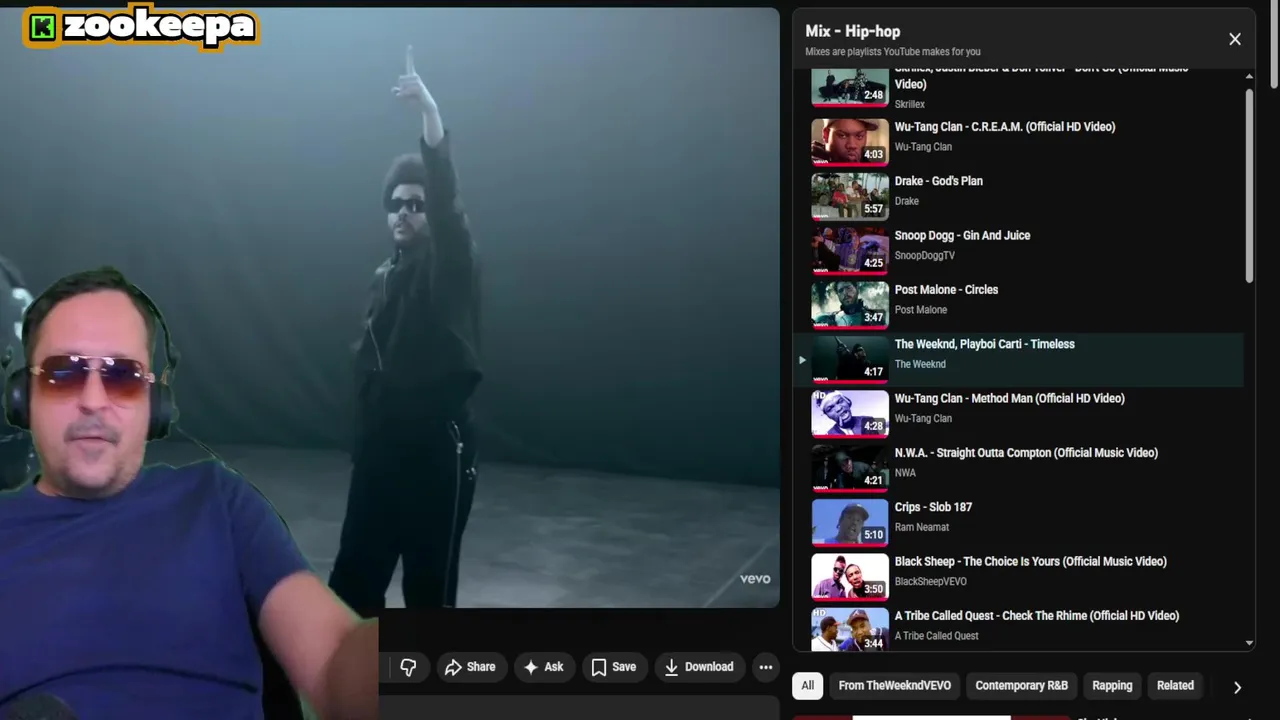Click Wu-Tang Clan - C.R.E.A.M. (Official HD Video) title
The width and height of the screenshot is (1280, 720).
(1004, 127)
